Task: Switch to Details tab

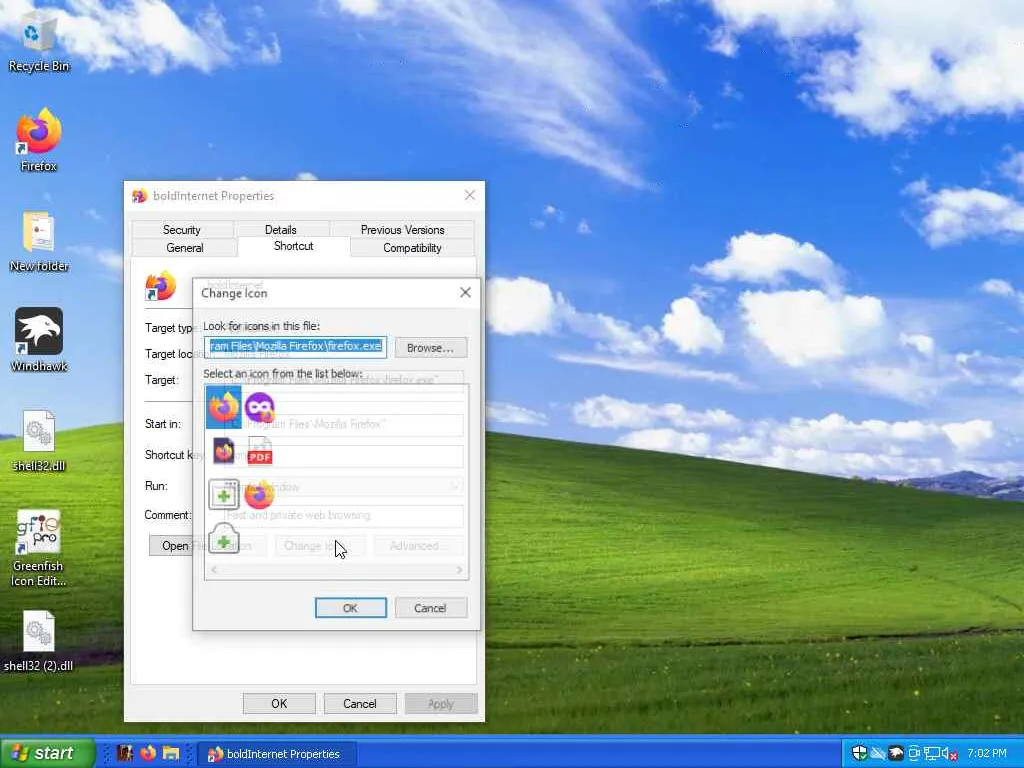Action: click(x=281, y=230)
